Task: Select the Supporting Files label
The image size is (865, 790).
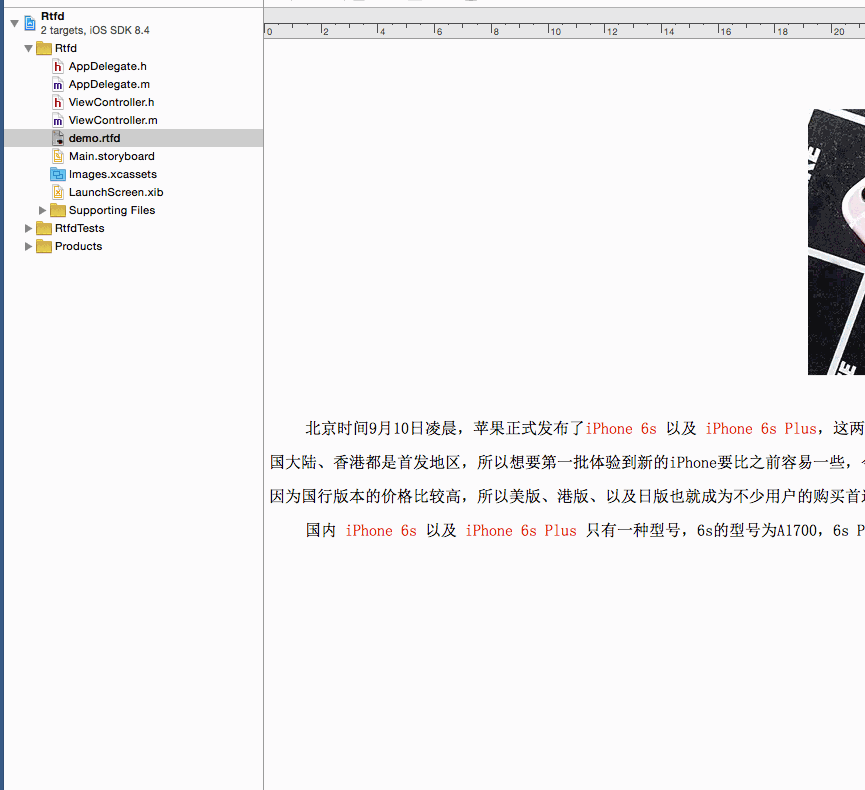Action: (x=112, y=210)
